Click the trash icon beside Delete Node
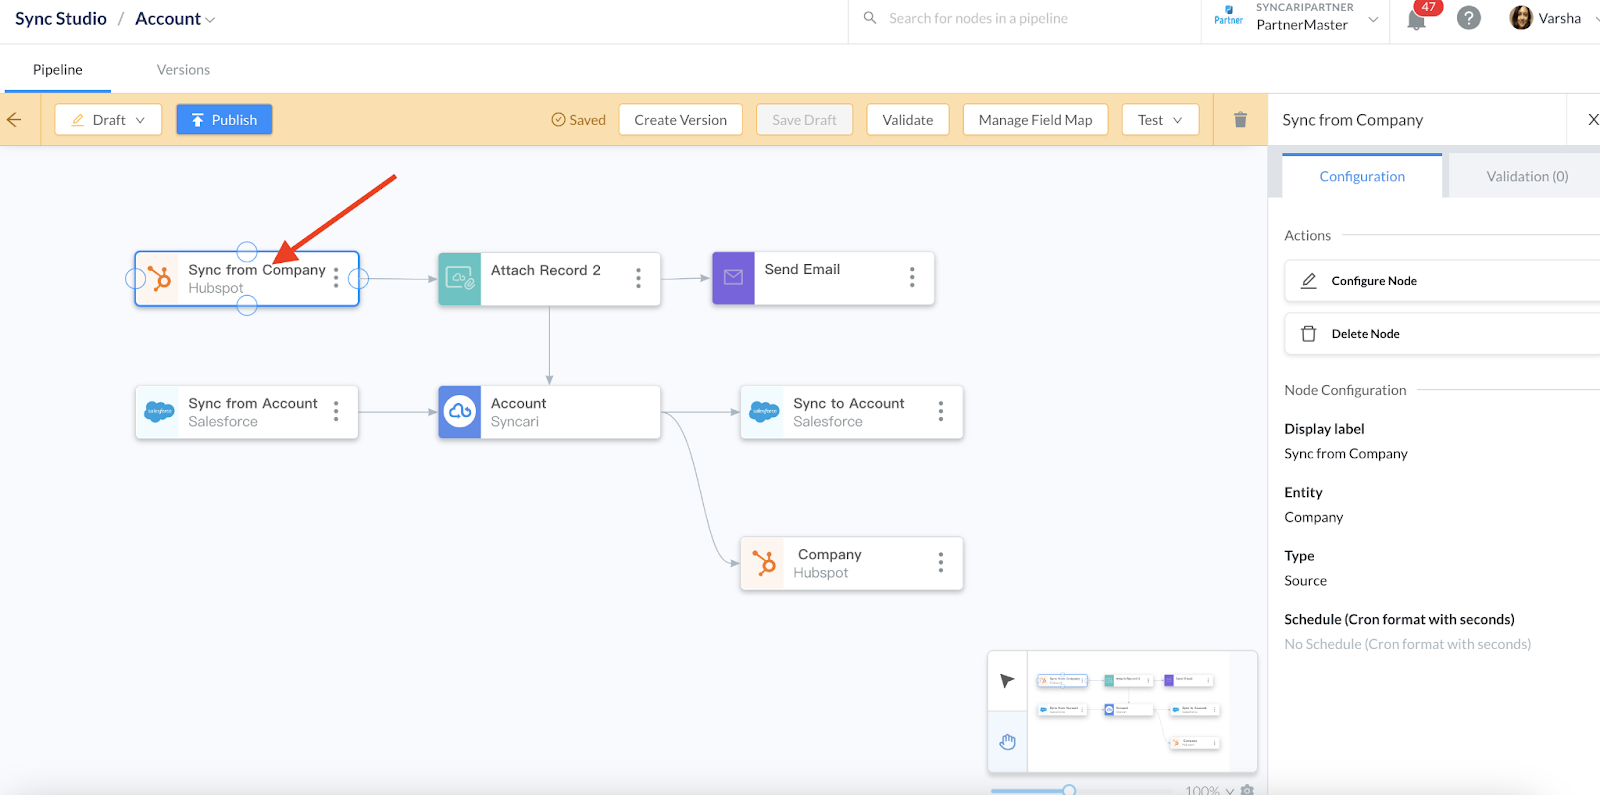 (x=1308, y=334)
